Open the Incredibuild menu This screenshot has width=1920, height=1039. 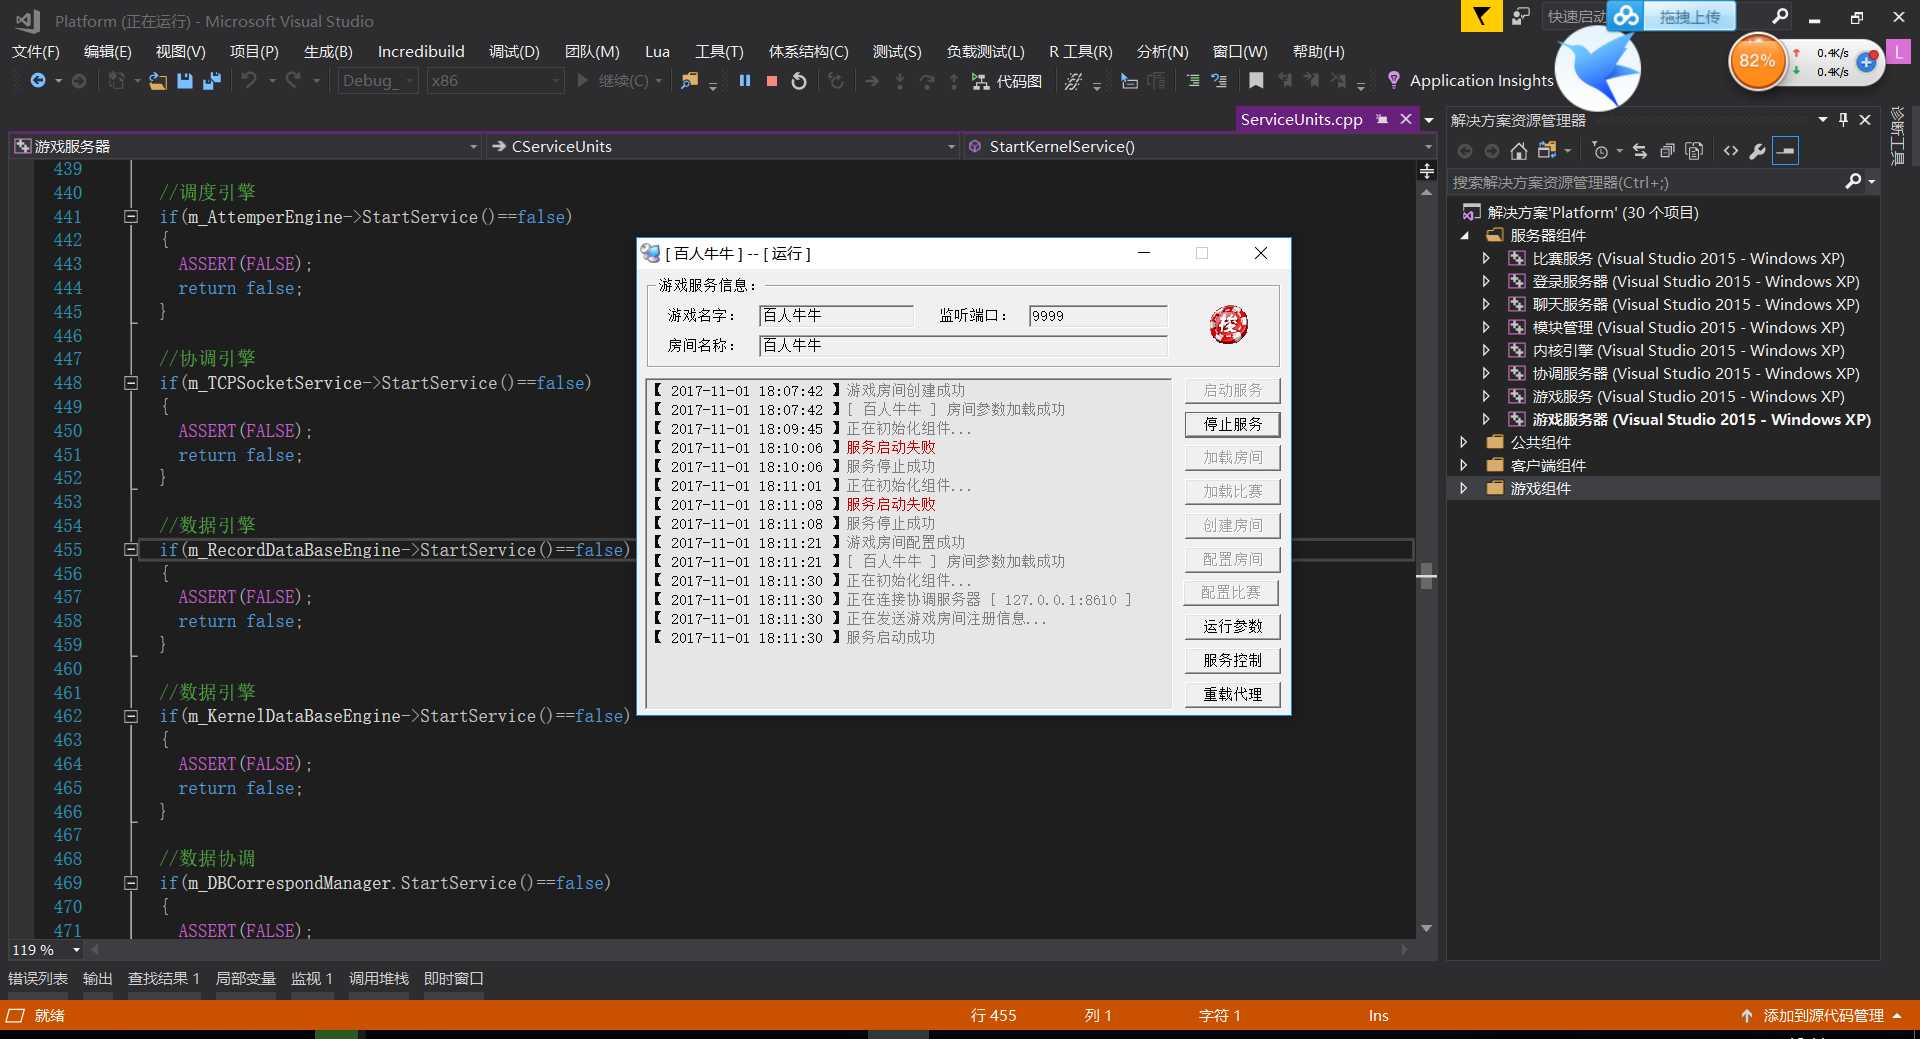click(421, 51)
